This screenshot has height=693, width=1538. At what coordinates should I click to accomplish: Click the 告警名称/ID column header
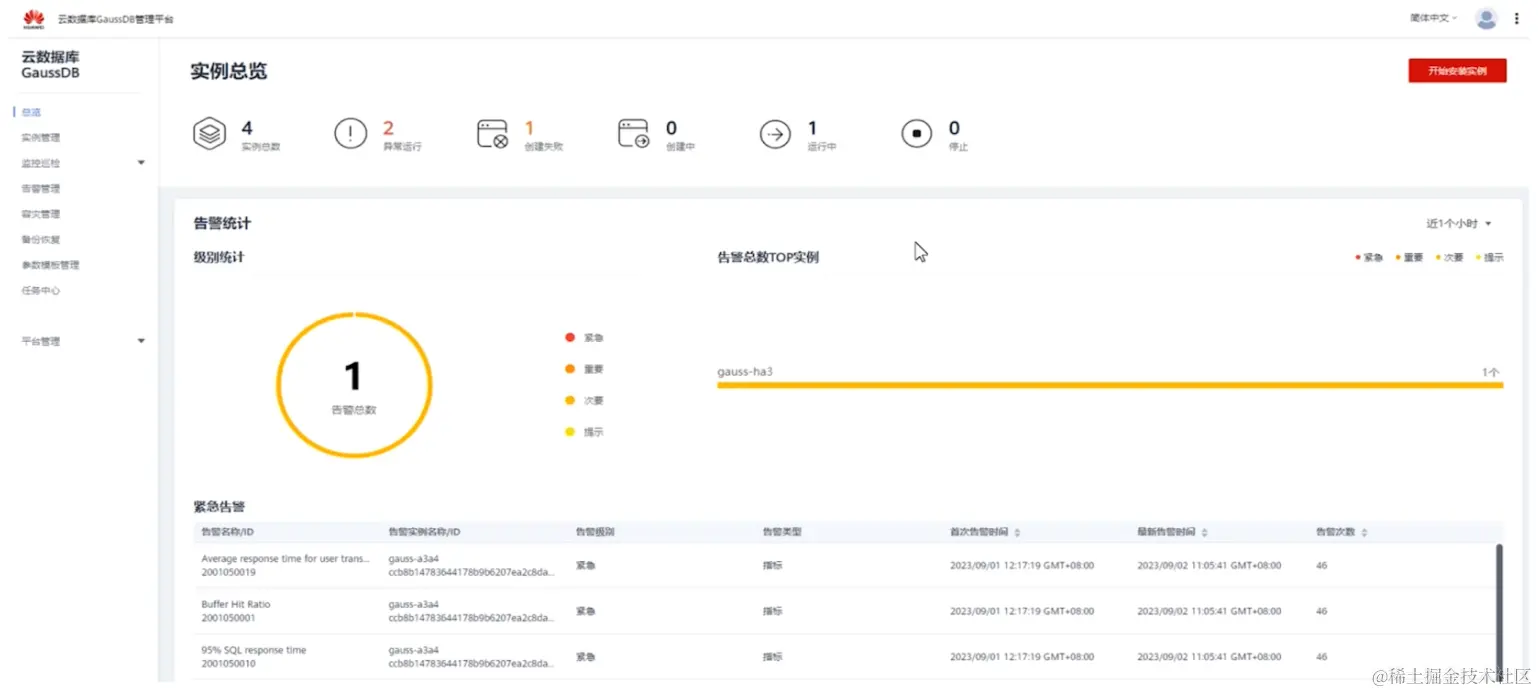[228, 533]
